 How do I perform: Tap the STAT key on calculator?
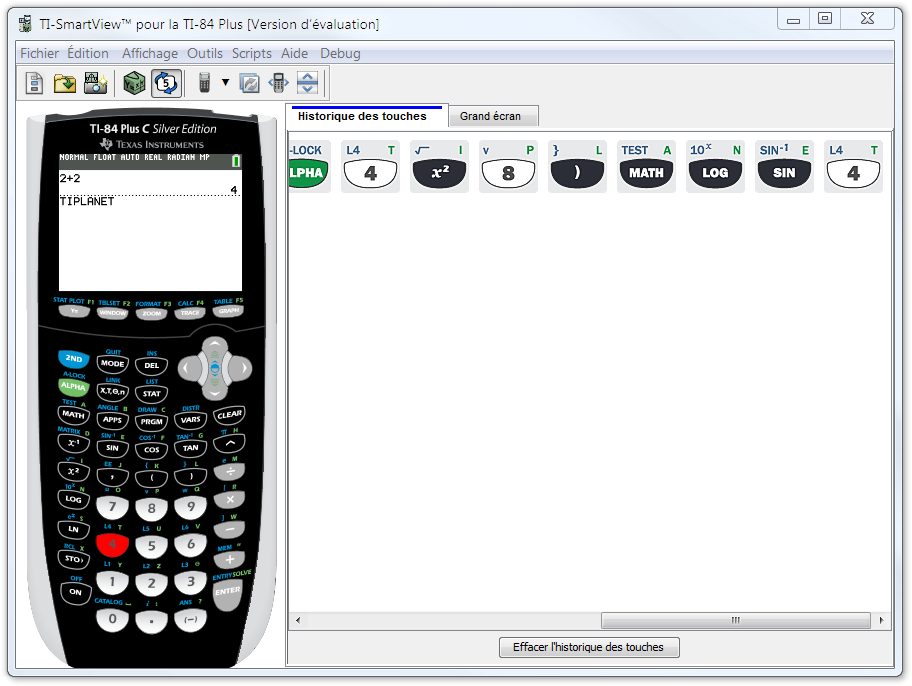click(151, 394)
